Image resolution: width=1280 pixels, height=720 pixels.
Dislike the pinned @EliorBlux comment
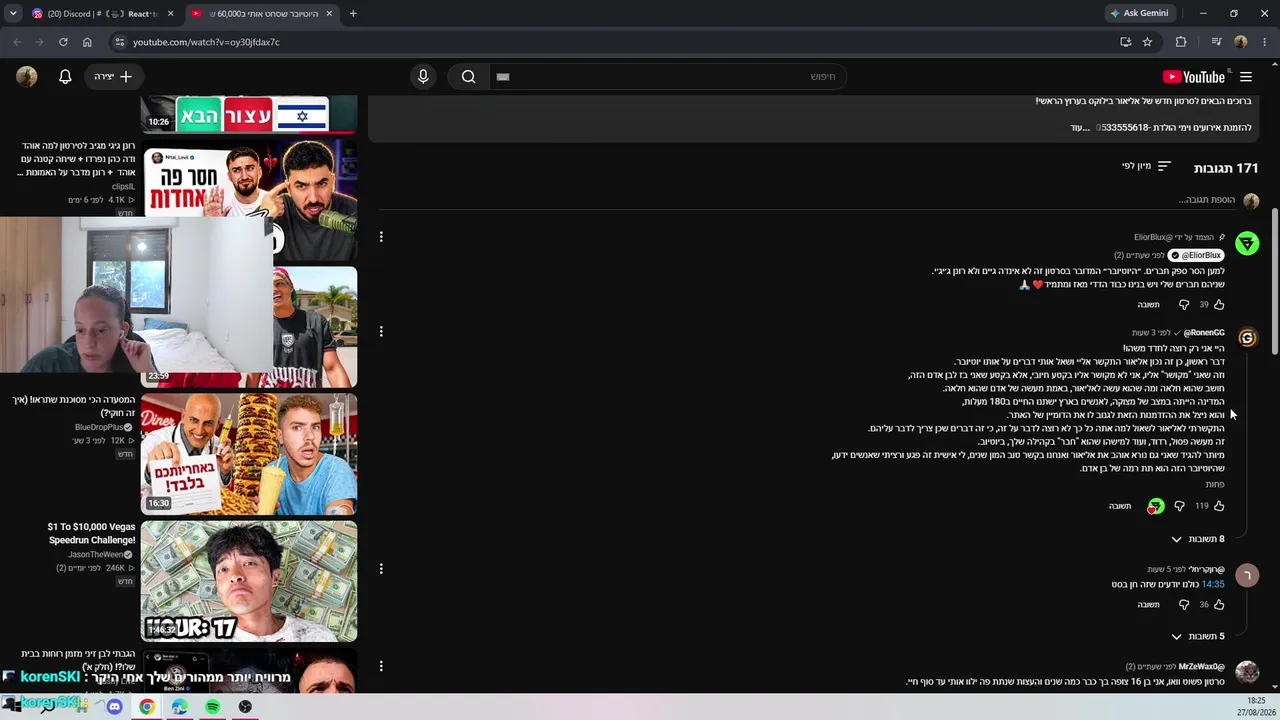1184,304
